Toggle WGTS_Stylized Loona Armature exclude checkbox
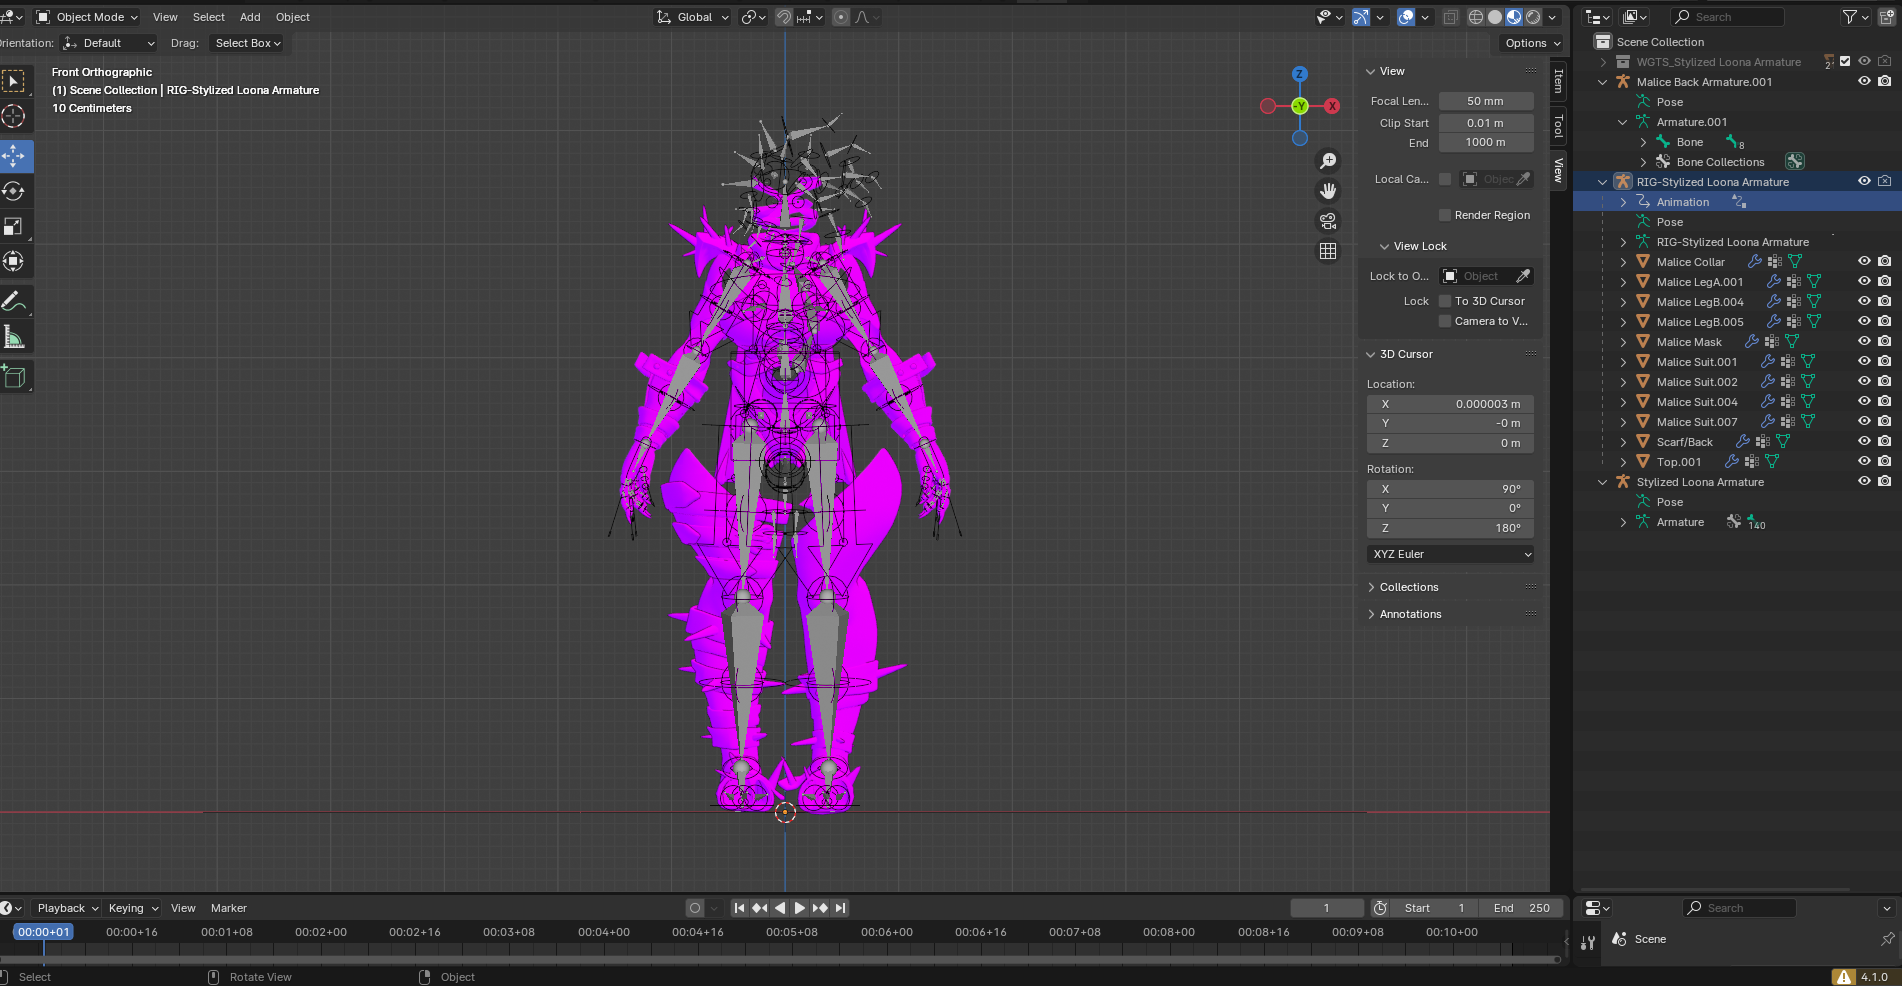The height and width of the screenshot is (986, 1902). pos(1846,61)
